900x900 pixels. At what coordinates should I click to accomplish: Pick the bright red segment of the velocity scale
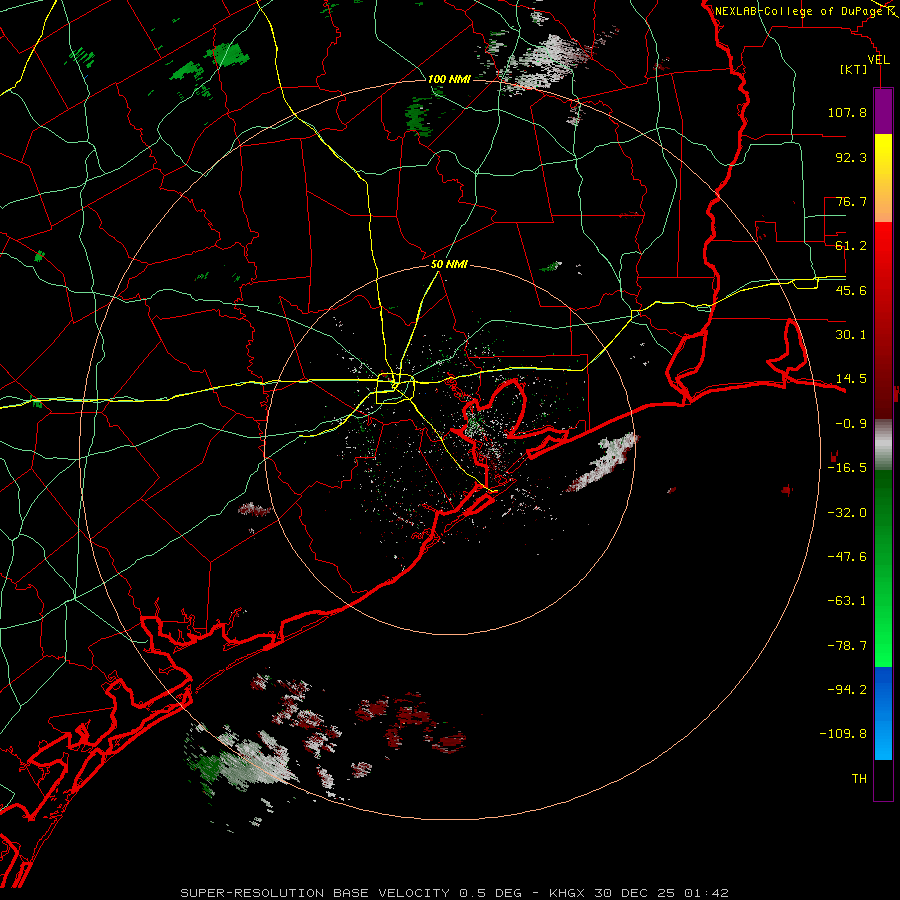point(883,320)
